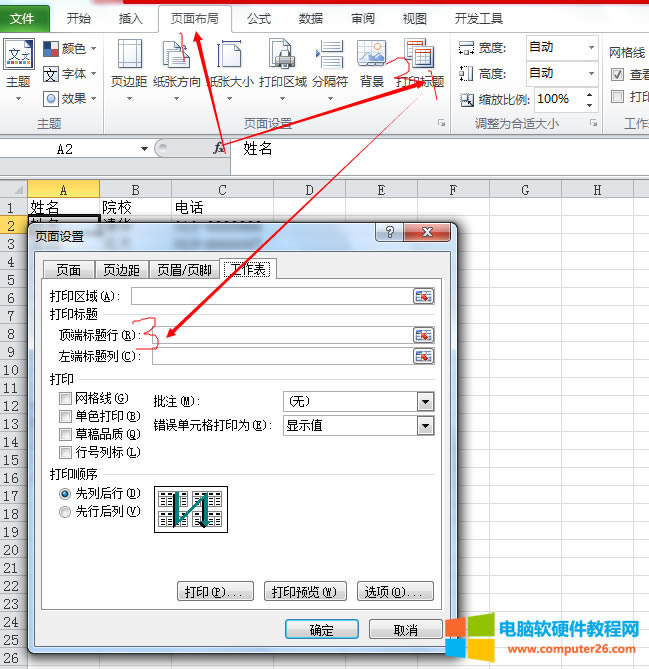Open Page Setup group dialog launcher
This screenshot has width=649, height=669.
pyautogui.click(x=442, y=123)
